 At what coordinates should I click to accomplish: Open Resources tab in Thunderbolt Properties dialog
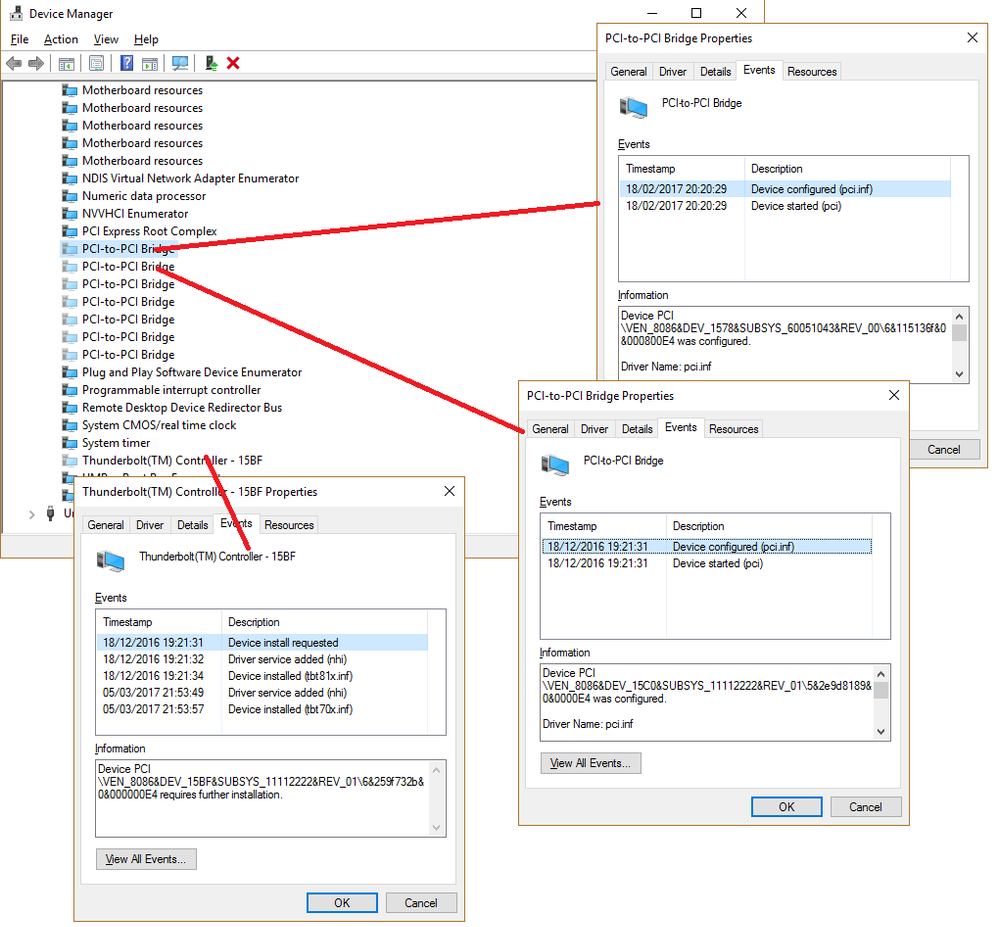[289, 525]
